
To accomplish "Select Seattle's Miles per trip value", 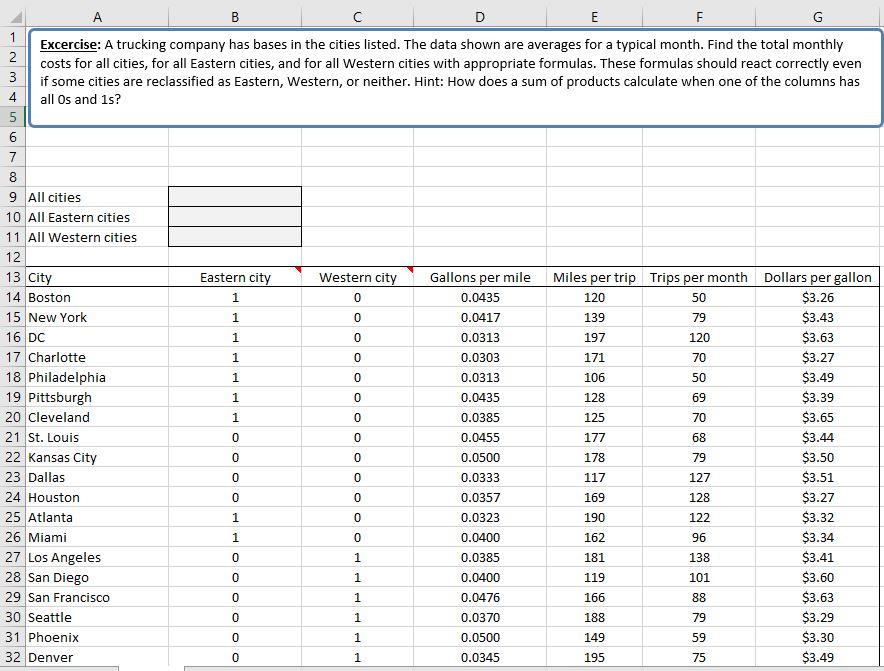I will pos(595,617).
